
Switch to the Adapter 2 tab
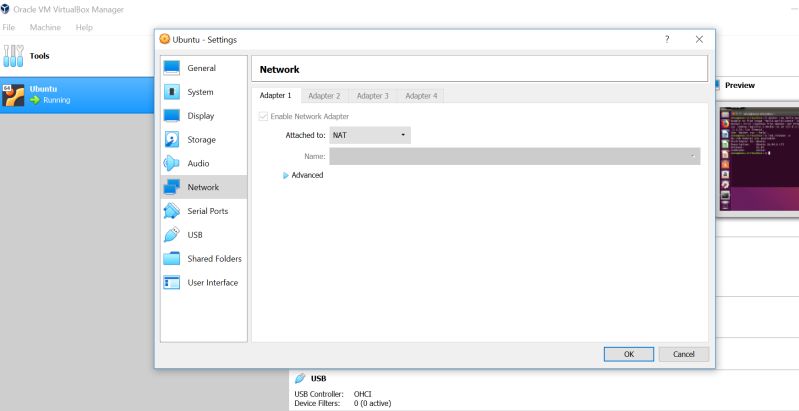[324, 96]
